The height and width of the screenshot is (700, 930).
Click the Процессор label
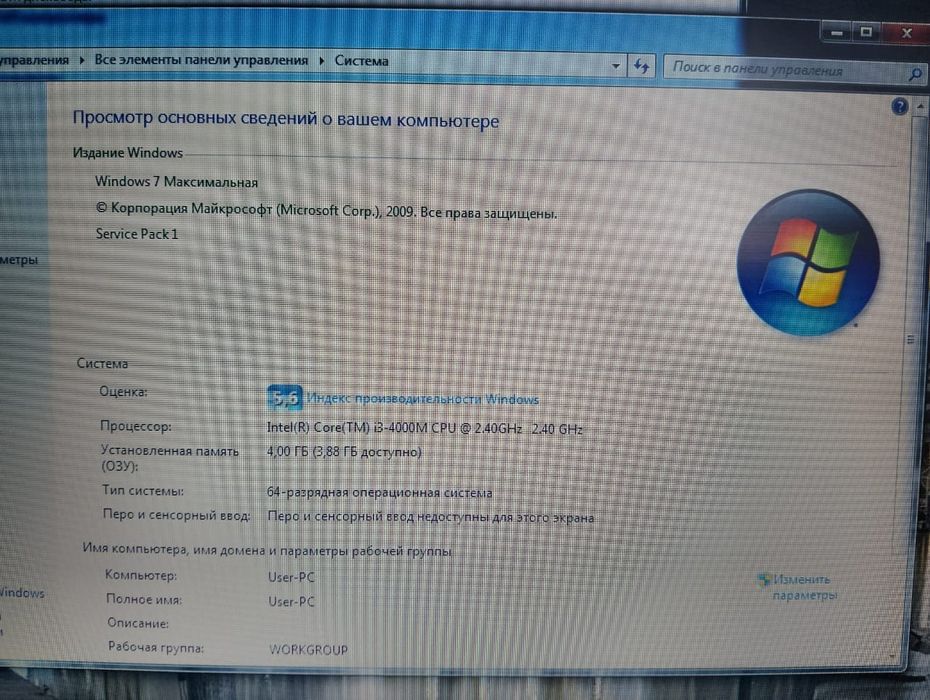point(136,426)
